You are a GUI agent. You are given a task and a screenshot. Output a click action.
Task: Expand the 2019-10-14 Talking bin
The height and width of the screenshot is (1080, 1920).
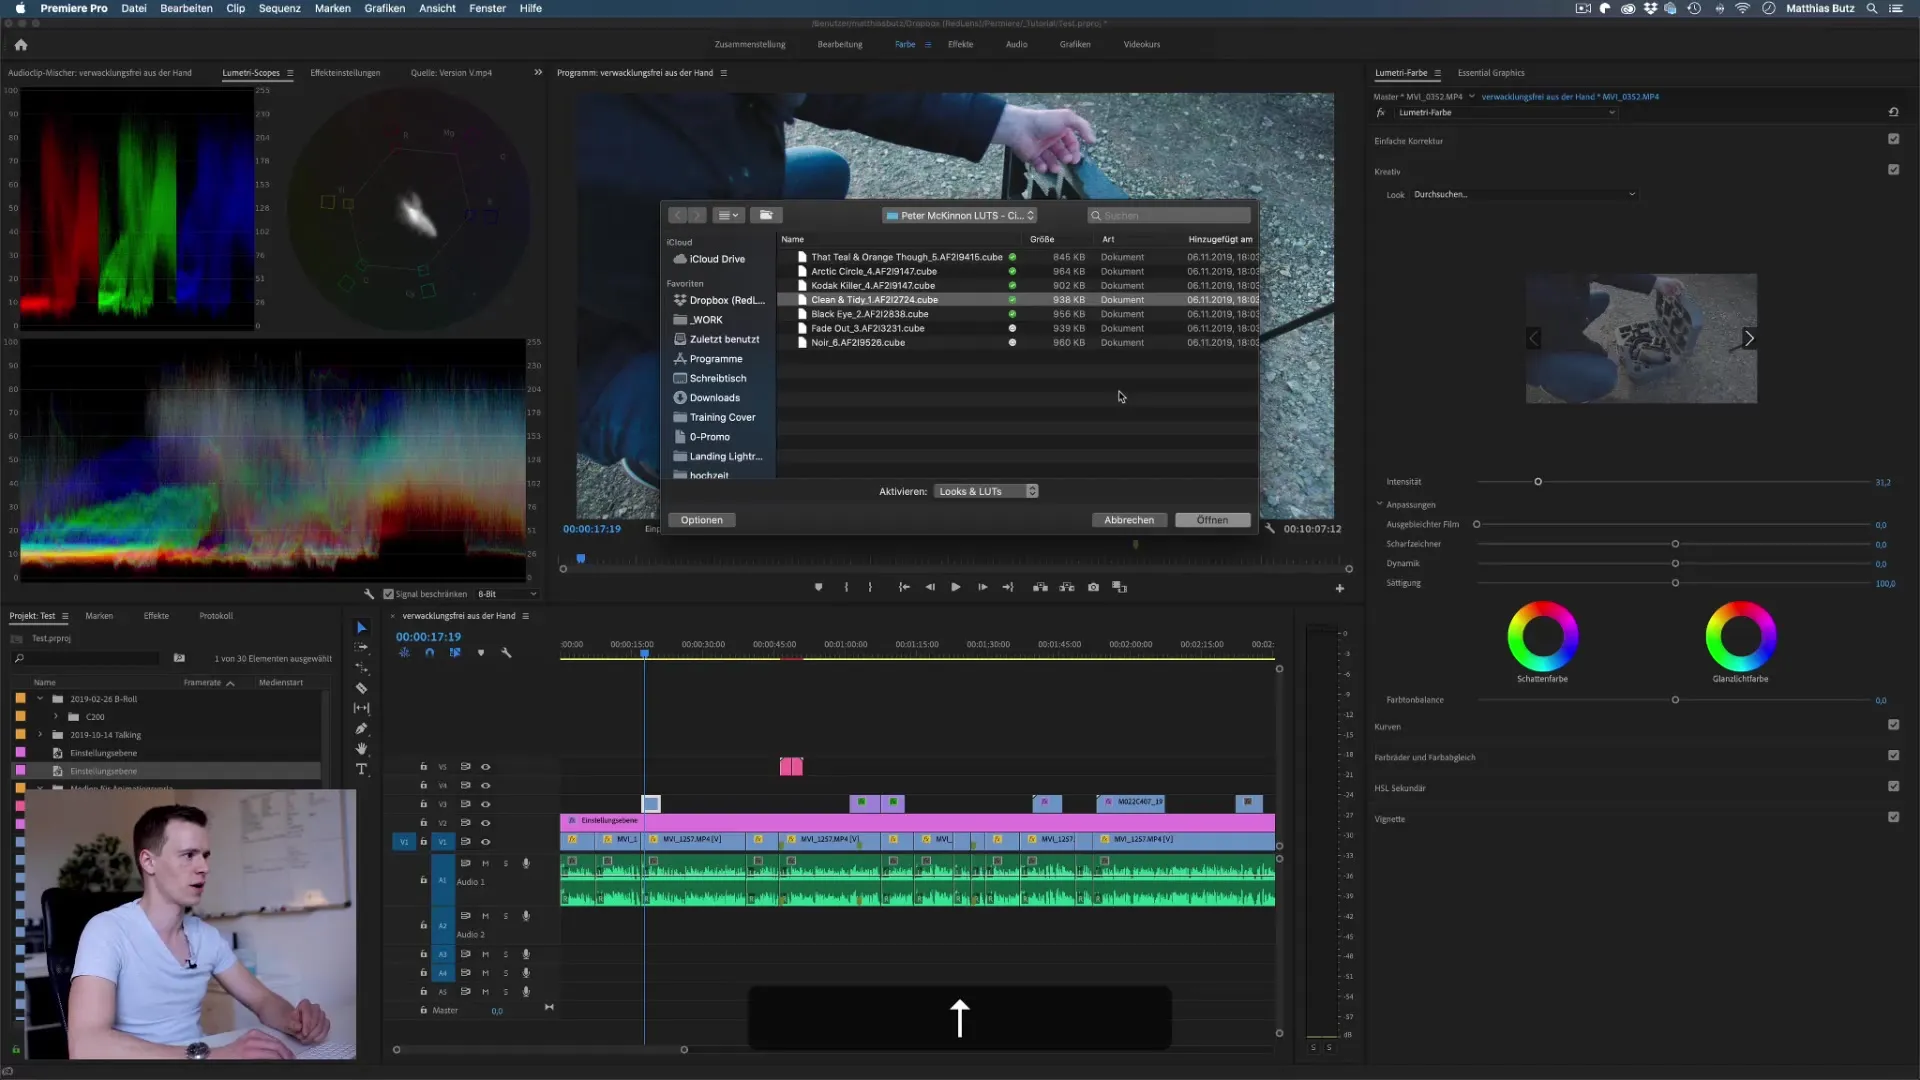[x=41, y=735]
